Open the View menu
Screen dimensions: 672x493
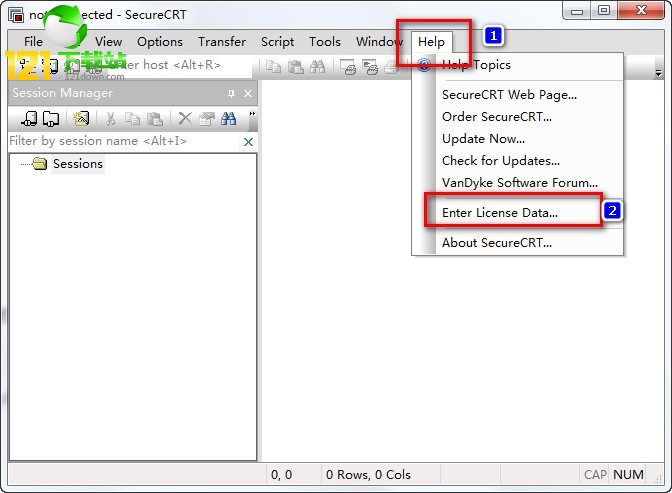pyautogui.click(x=108, y=42)
